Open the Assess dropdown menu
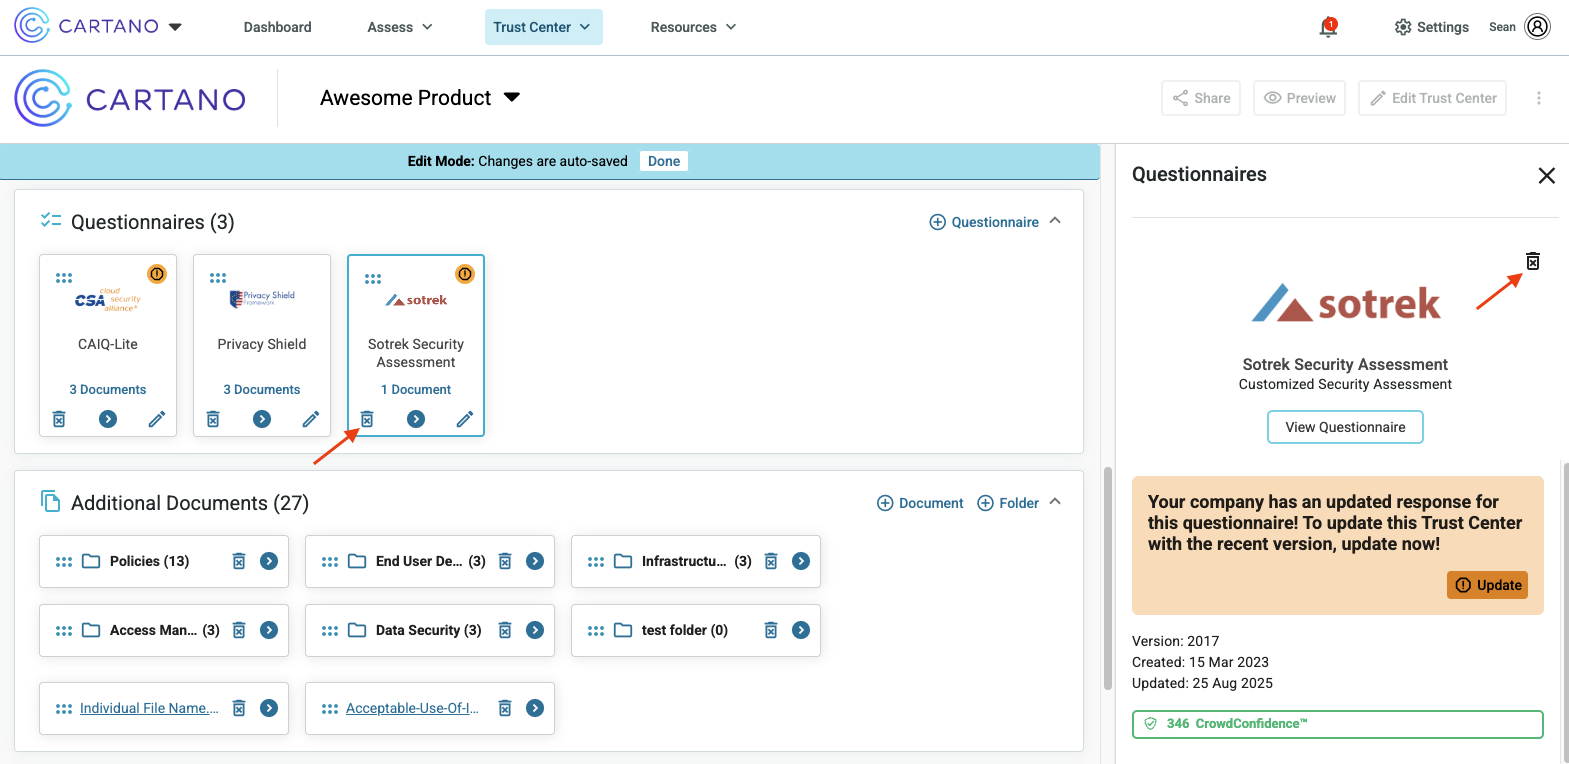The height and width of the screenshot is (764, 1569). coord(400,27)
